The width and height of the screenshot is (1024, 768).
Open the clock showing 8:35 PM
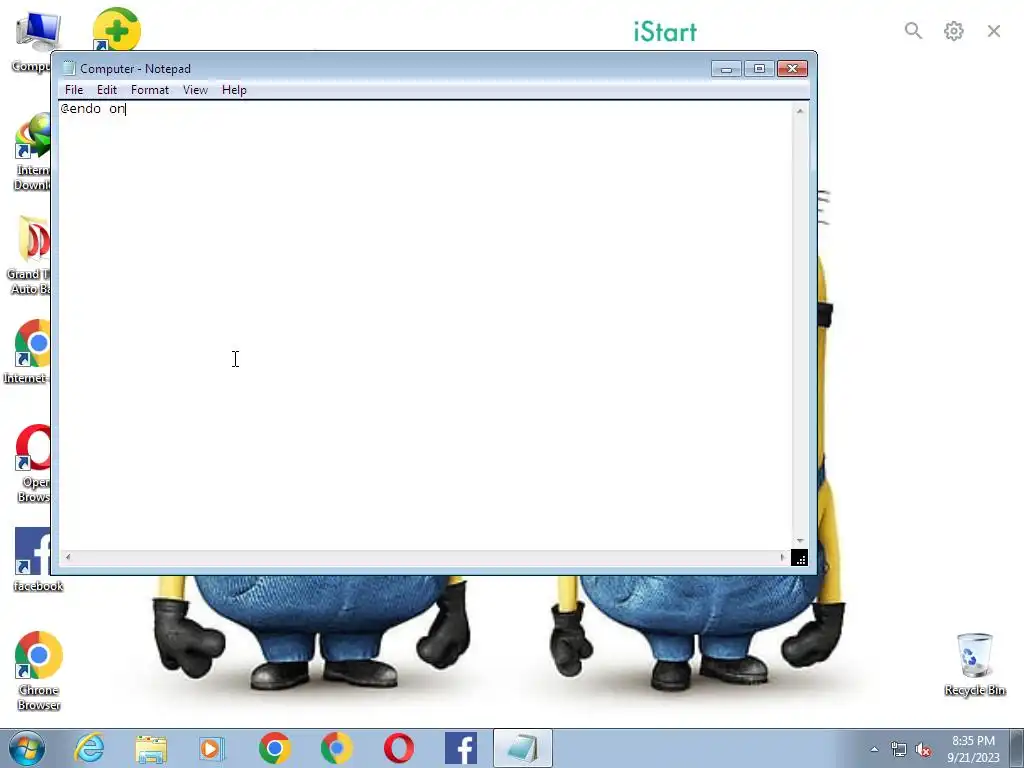973,748
